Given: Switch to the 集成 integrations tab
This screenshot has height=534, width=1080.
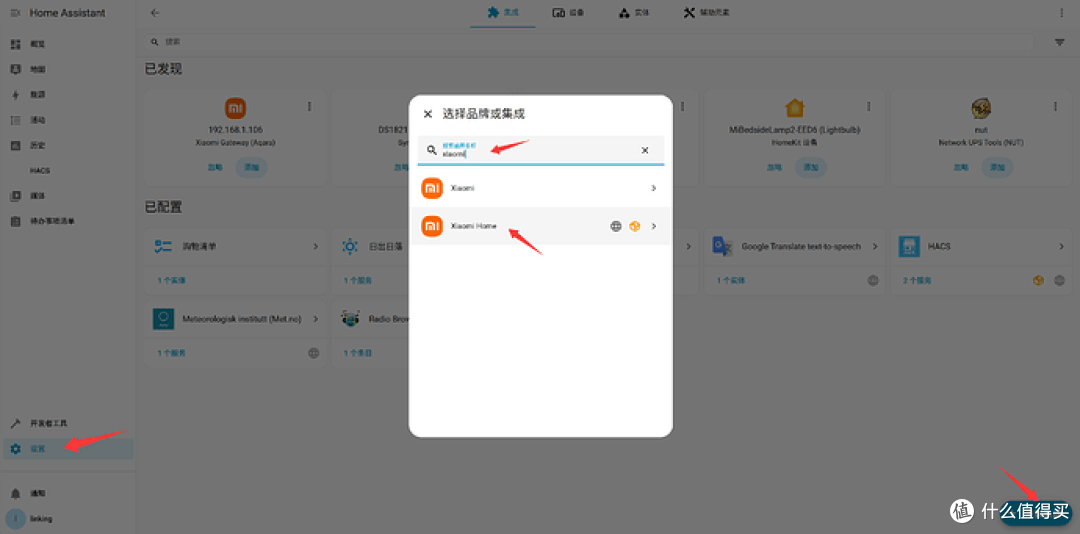Looking at the screenshot, I should pos(503,13).
